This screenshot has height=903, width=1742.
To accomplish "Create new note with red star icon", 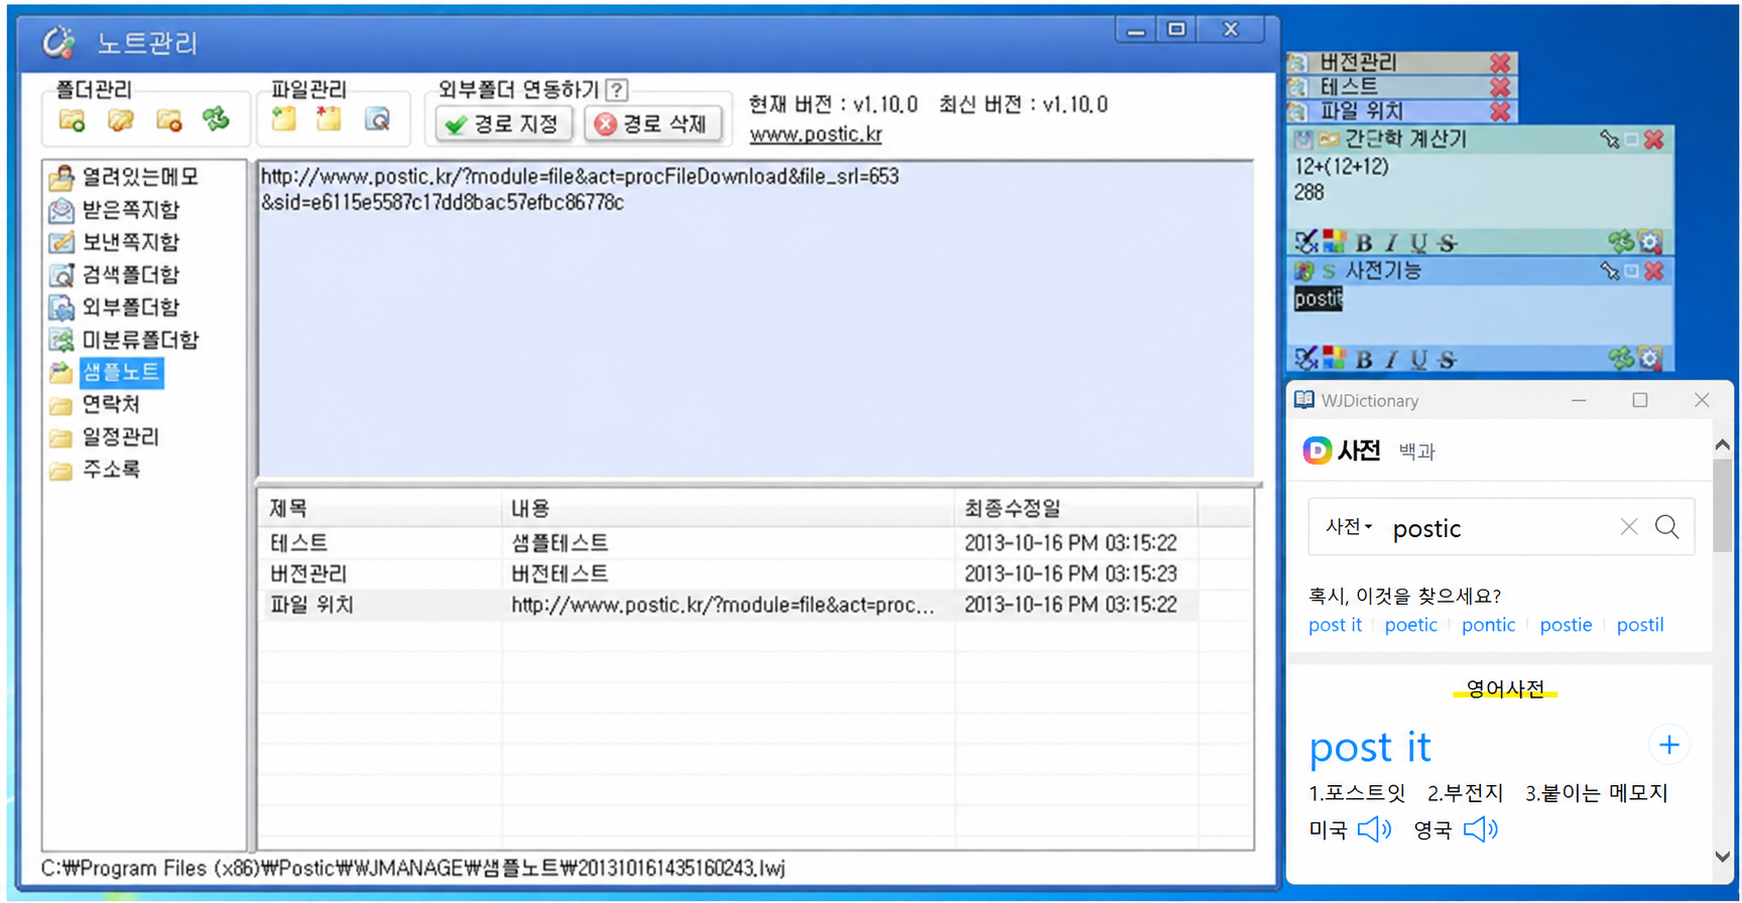I will pyautogui.click(x=328, y=120).
